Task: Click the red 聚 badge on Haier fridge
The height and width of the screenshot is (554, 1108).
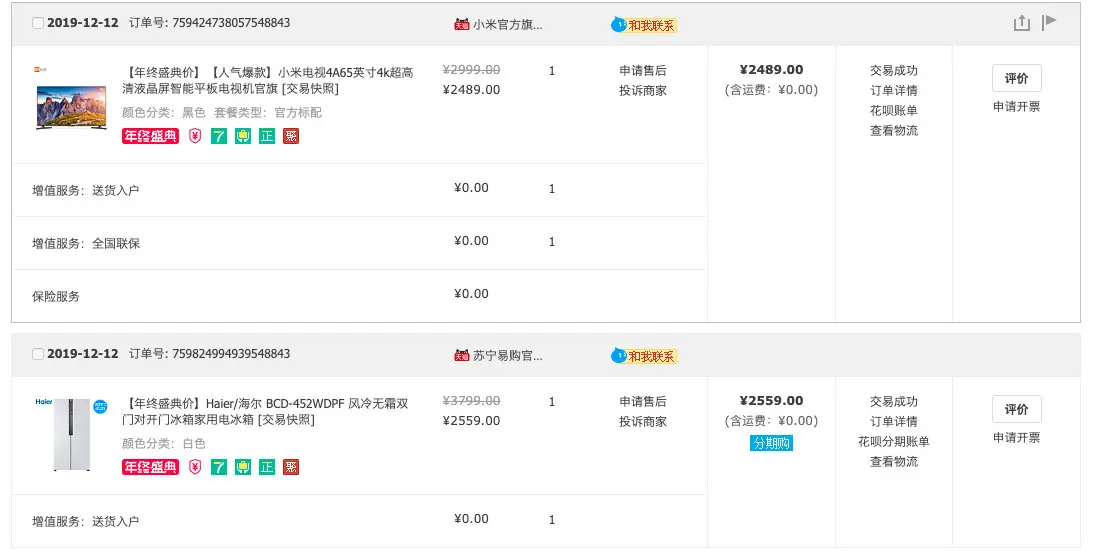Action: click(x=290, y=467)
